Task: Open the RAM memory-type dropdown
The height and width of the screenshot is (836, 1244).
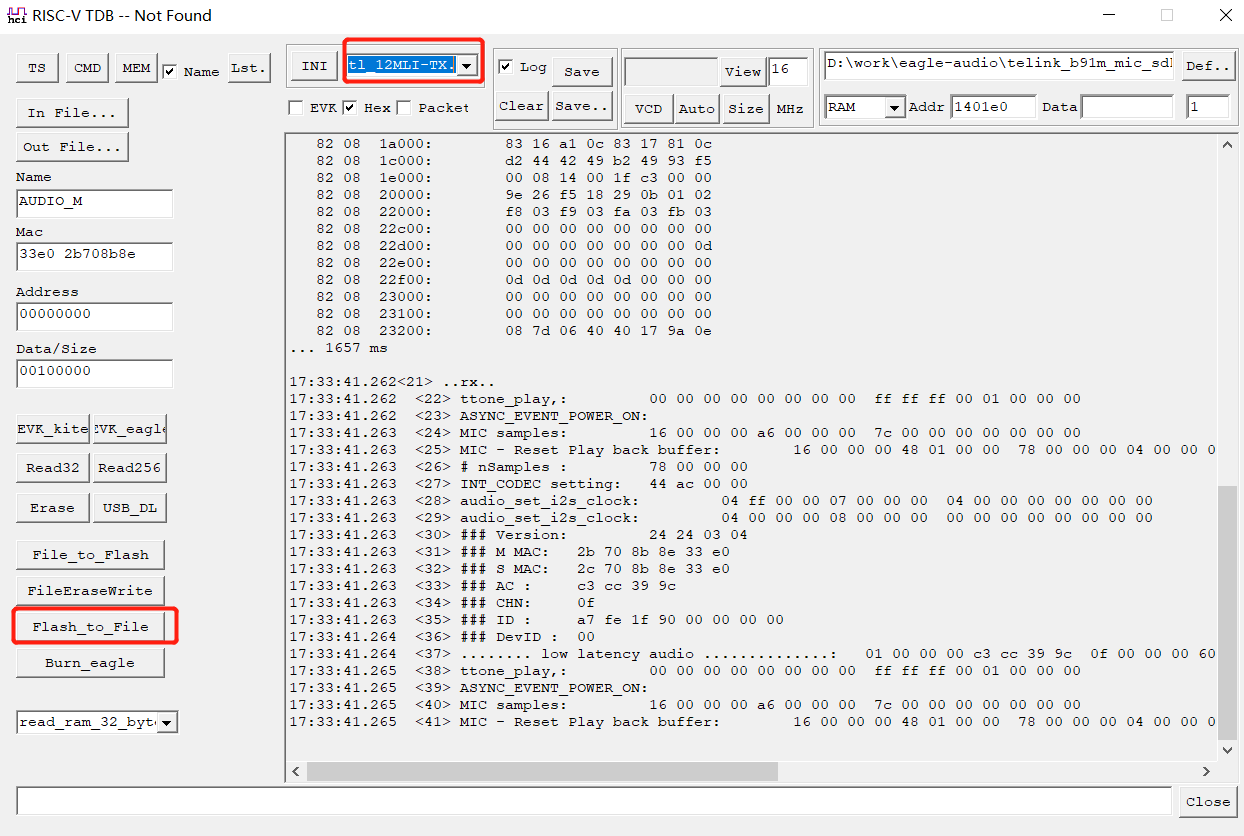Action: tap(894, 106)
